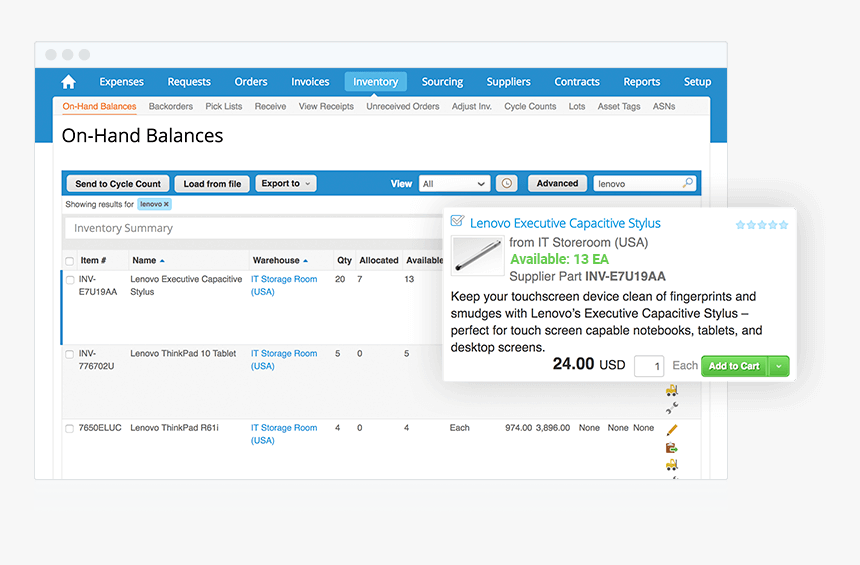Image resolution: width=860 pixels, height=565 pixels.
Task: Open the Requests menu
Action: click(x=189, y=82)
